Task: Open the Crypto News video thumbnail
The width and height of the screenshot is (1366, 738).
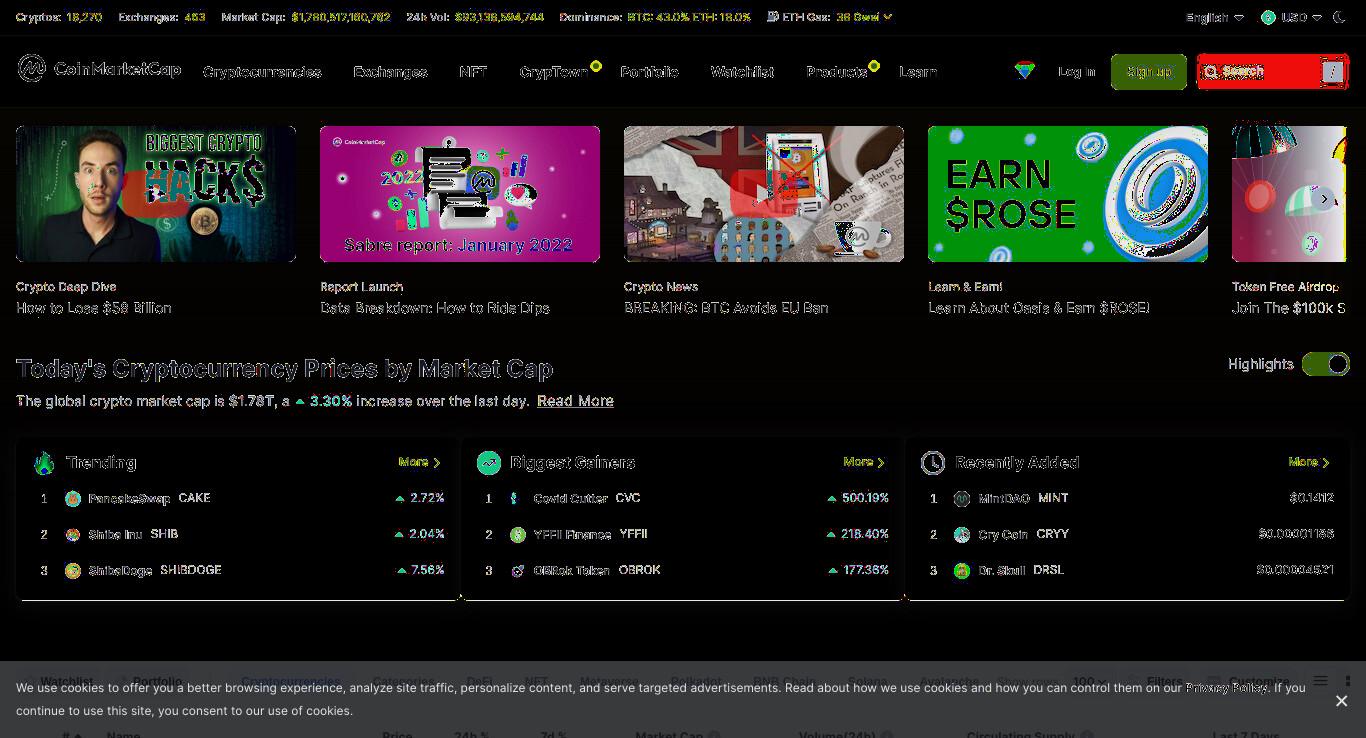Action: 764,194
